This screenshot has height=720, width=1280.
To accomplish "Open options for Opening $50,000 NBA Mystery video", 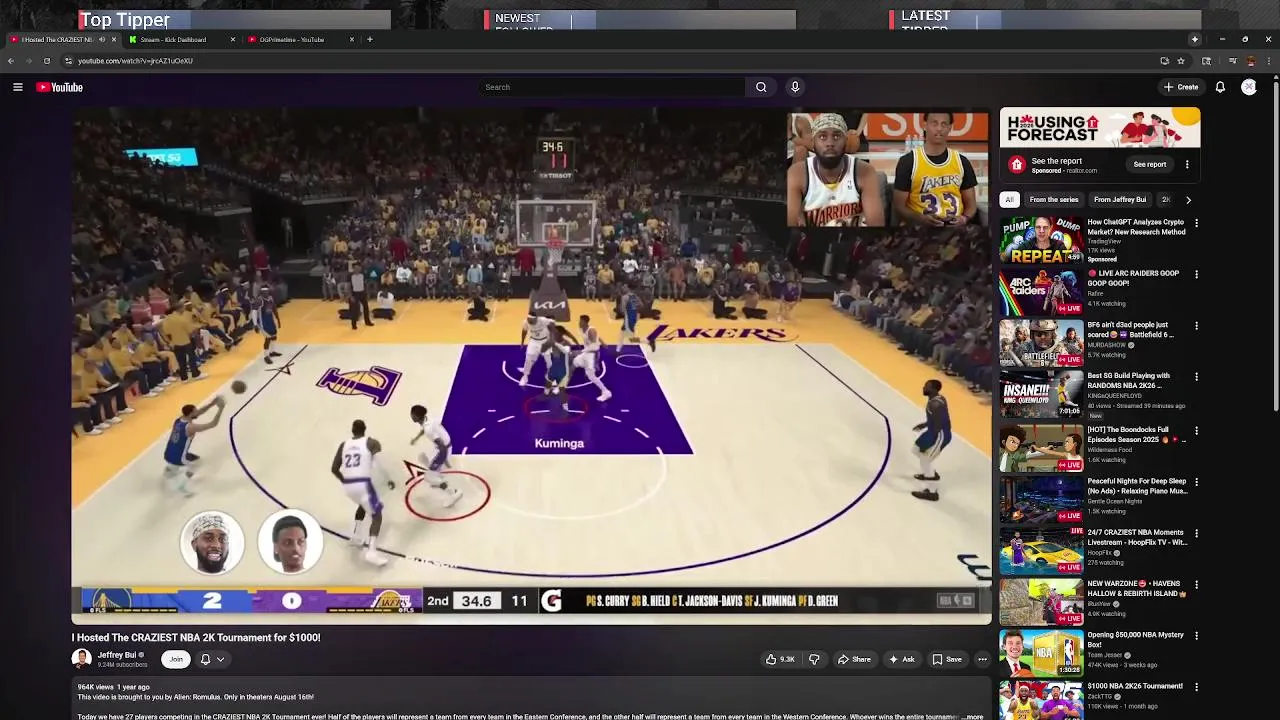I will click(x=1196, y=636).
